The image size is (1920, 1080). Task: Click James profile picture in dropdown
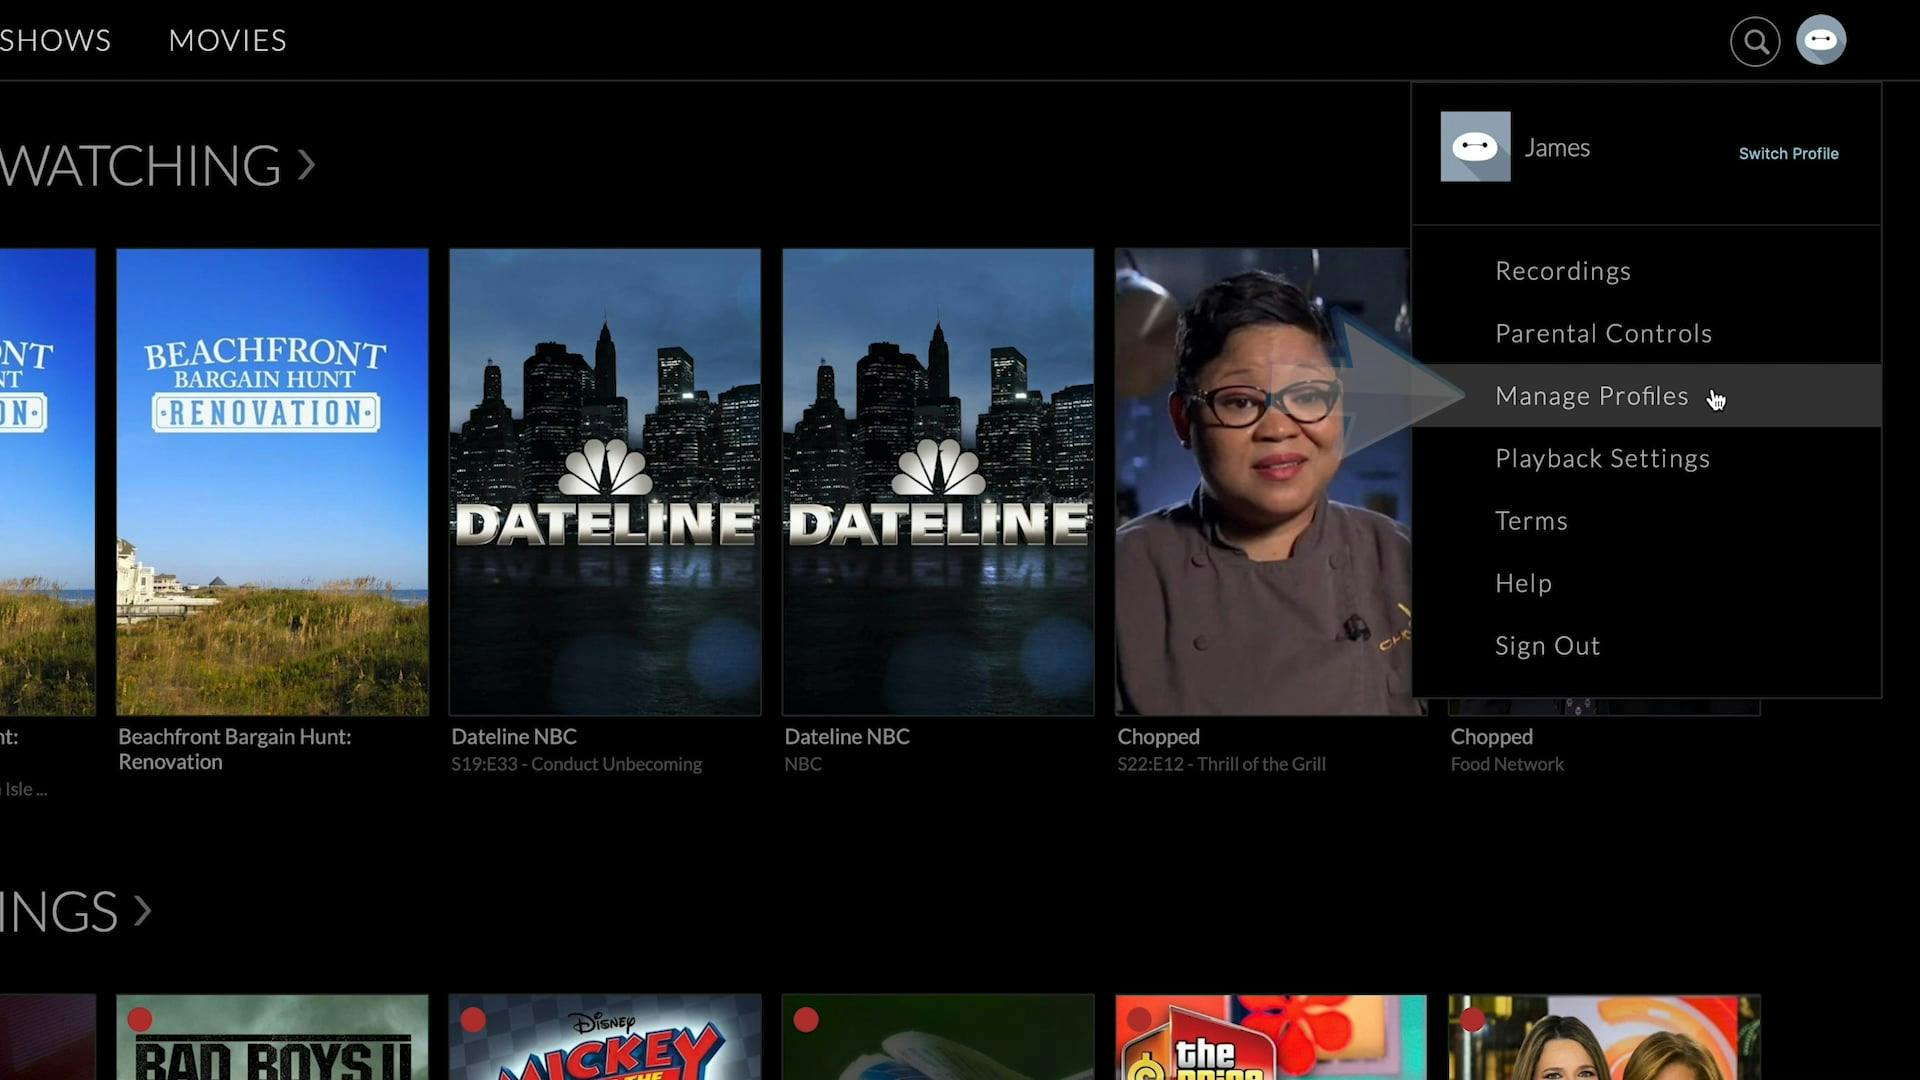point(1475,147)
